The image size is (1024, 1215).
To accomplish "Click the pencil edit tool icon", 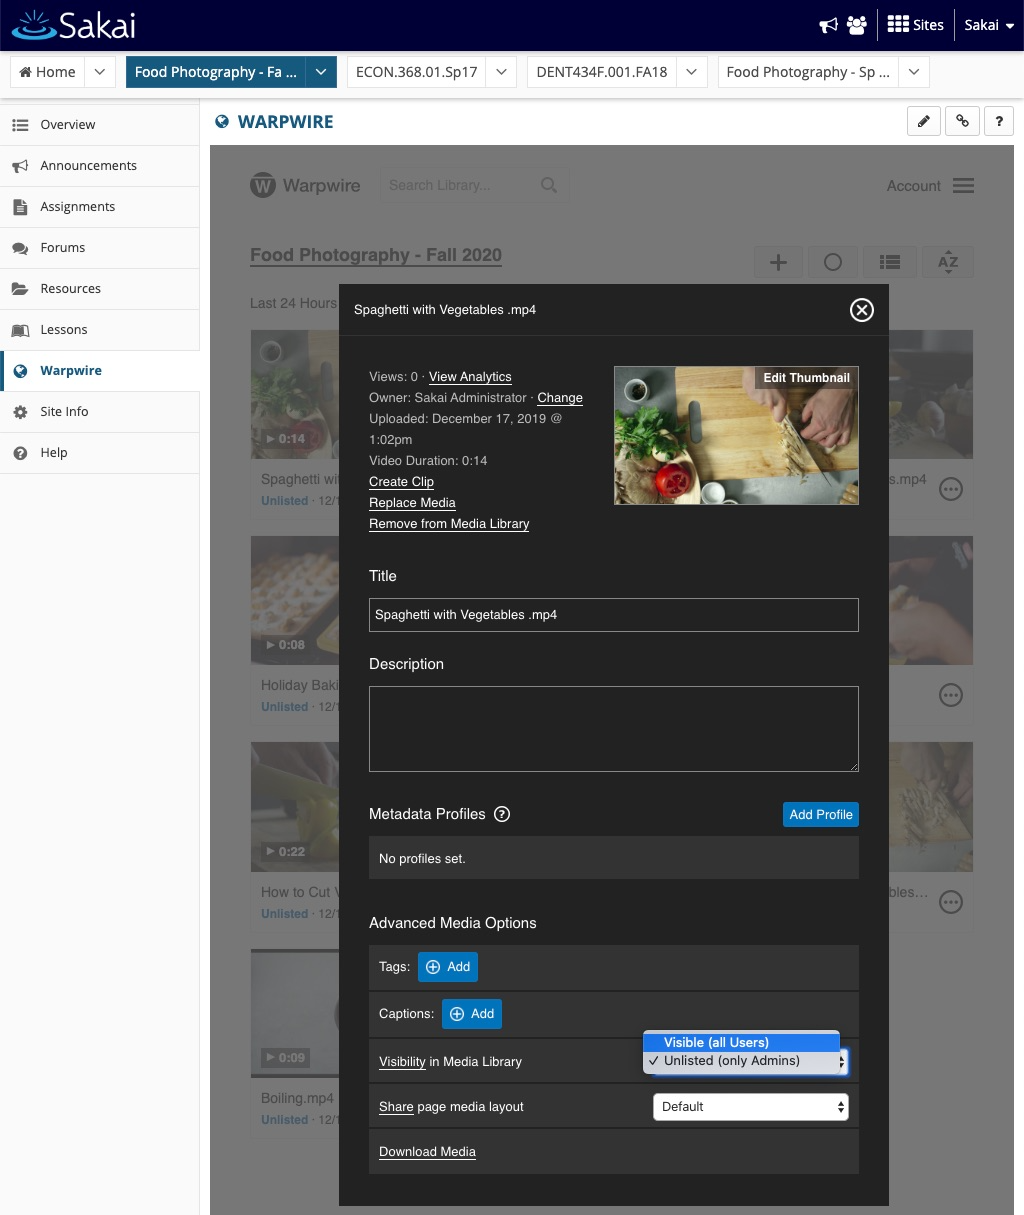I will tap(924, 121).
